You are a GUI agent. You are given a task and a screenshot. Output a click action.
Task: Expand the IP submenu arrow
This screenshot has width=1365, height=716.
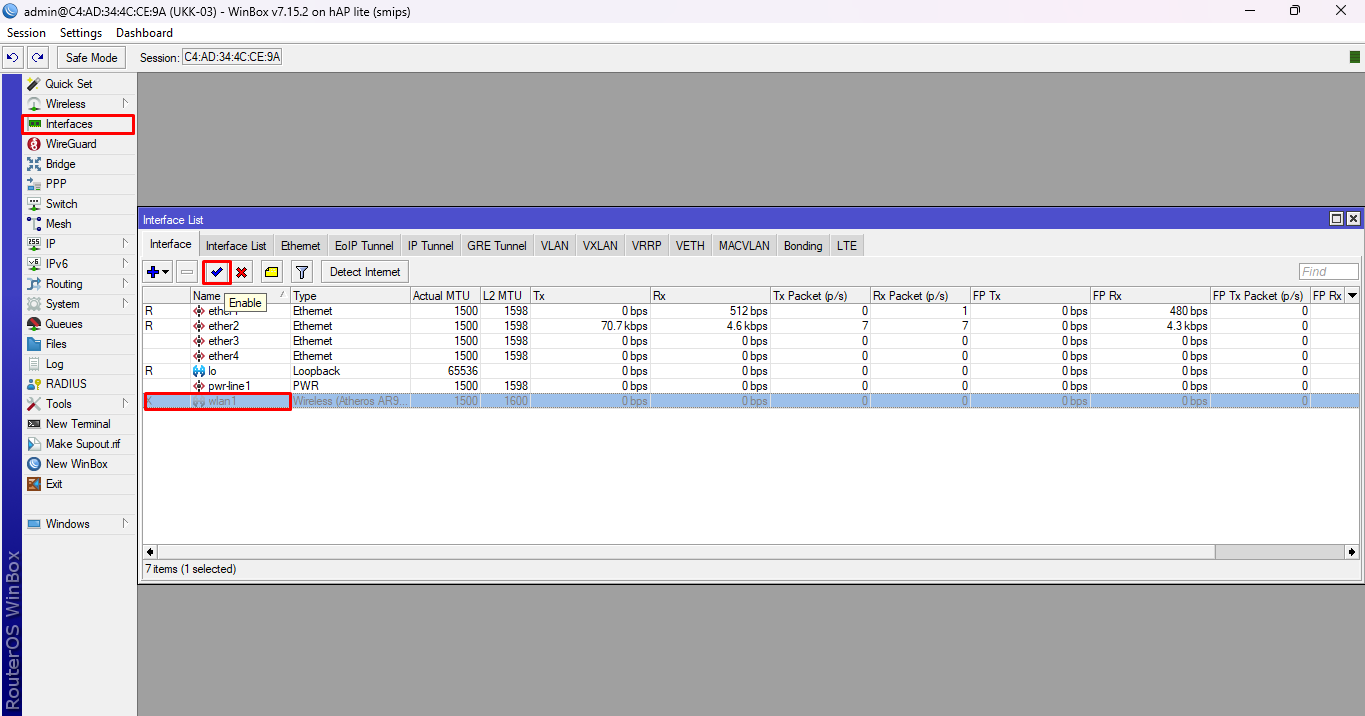125,243
